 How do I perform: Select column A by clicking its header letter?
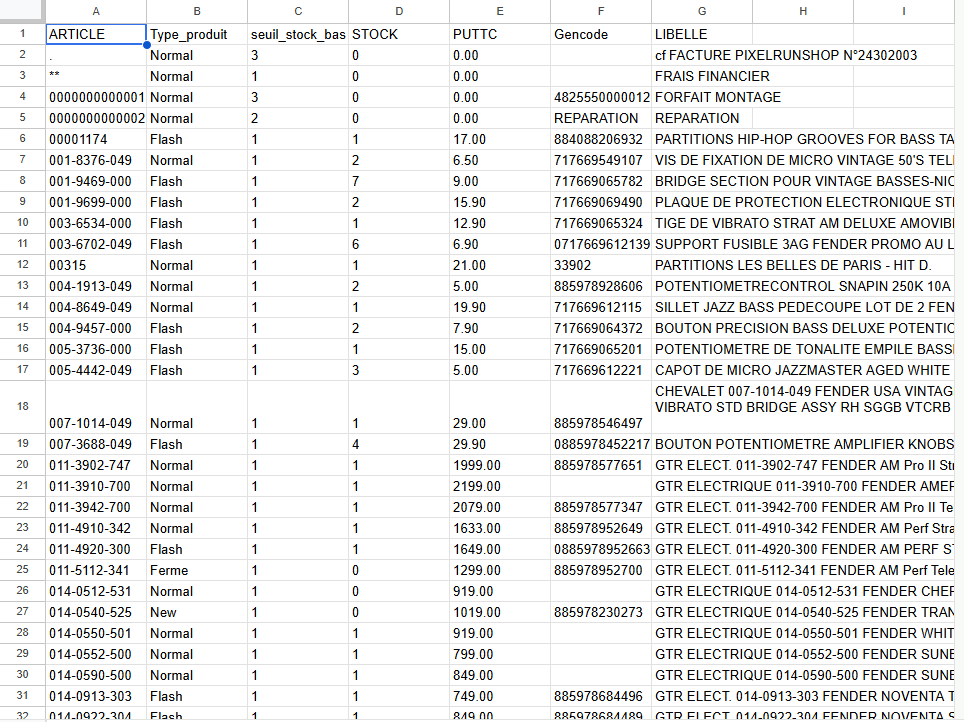click(x=96, y=11)
